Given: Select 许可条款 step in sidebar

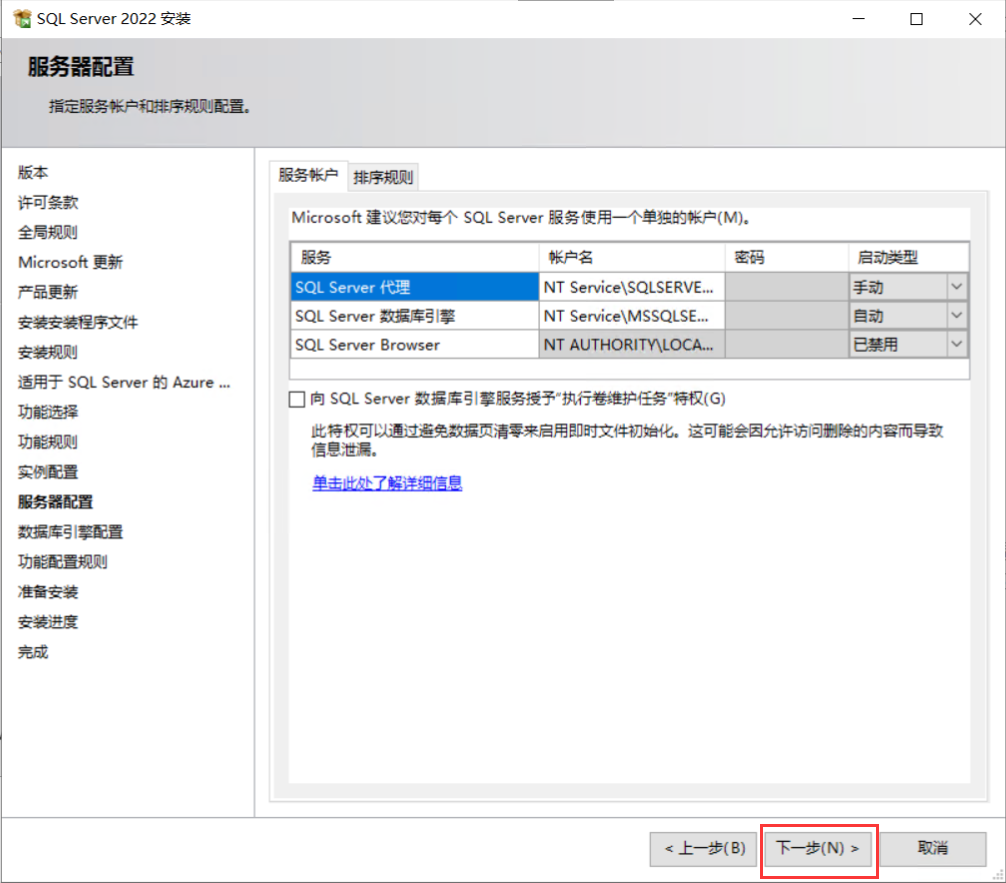Looking at the screenshot, I should [x=48, y=203].
